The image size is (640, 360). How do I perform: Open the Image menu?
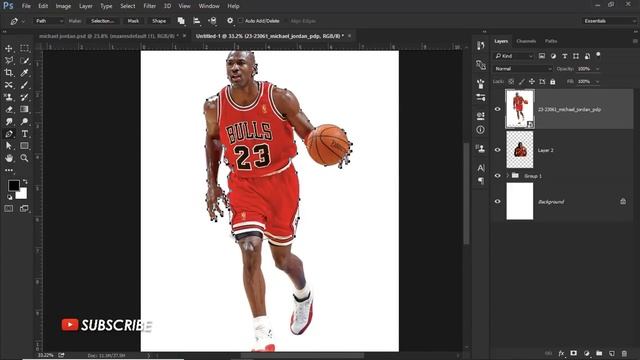click(63, 6)
